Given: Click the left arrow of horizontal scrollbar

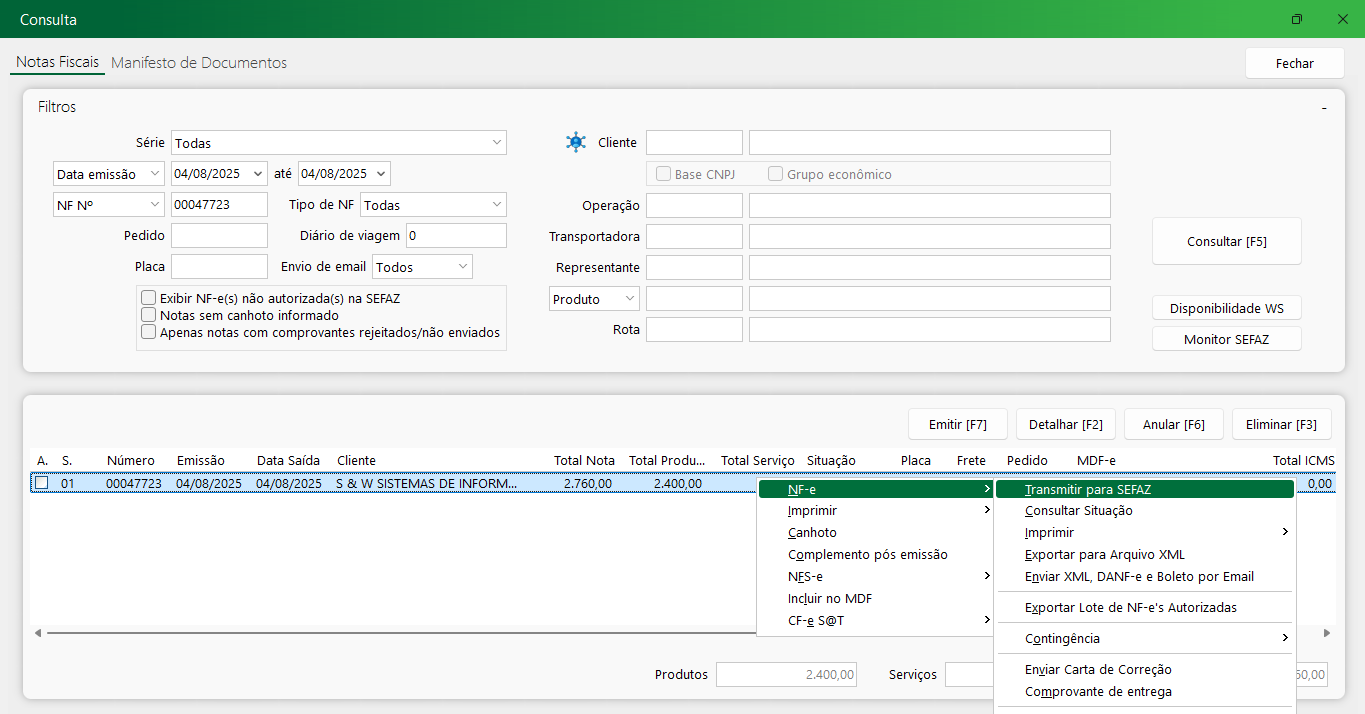Looking at the screenshot, I should click(x=39, y=633).
